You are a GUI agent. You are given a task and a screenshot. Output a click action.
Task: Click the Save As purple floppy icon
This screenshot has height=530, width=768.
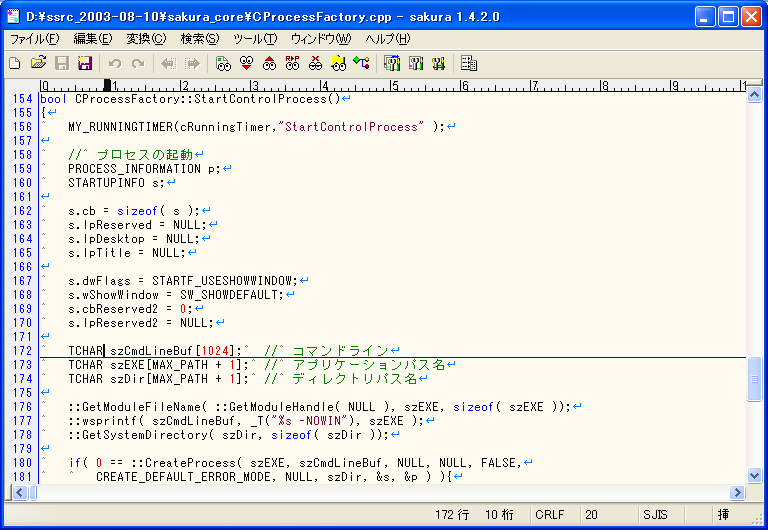pyautogui.click(x=85, y=63)
